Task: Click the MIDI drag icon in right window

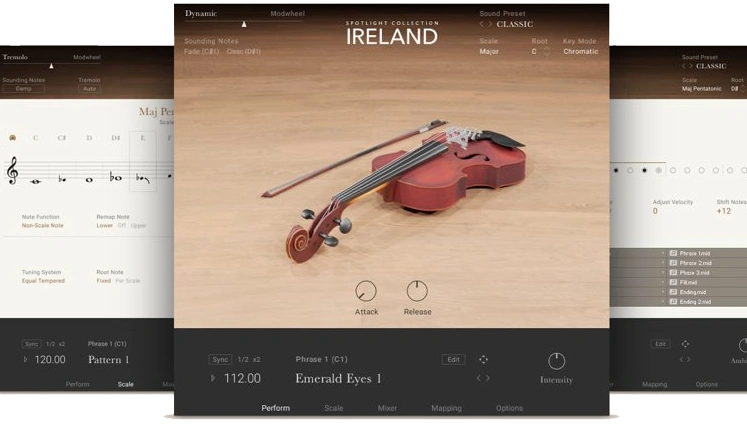Action: (685, 344)
